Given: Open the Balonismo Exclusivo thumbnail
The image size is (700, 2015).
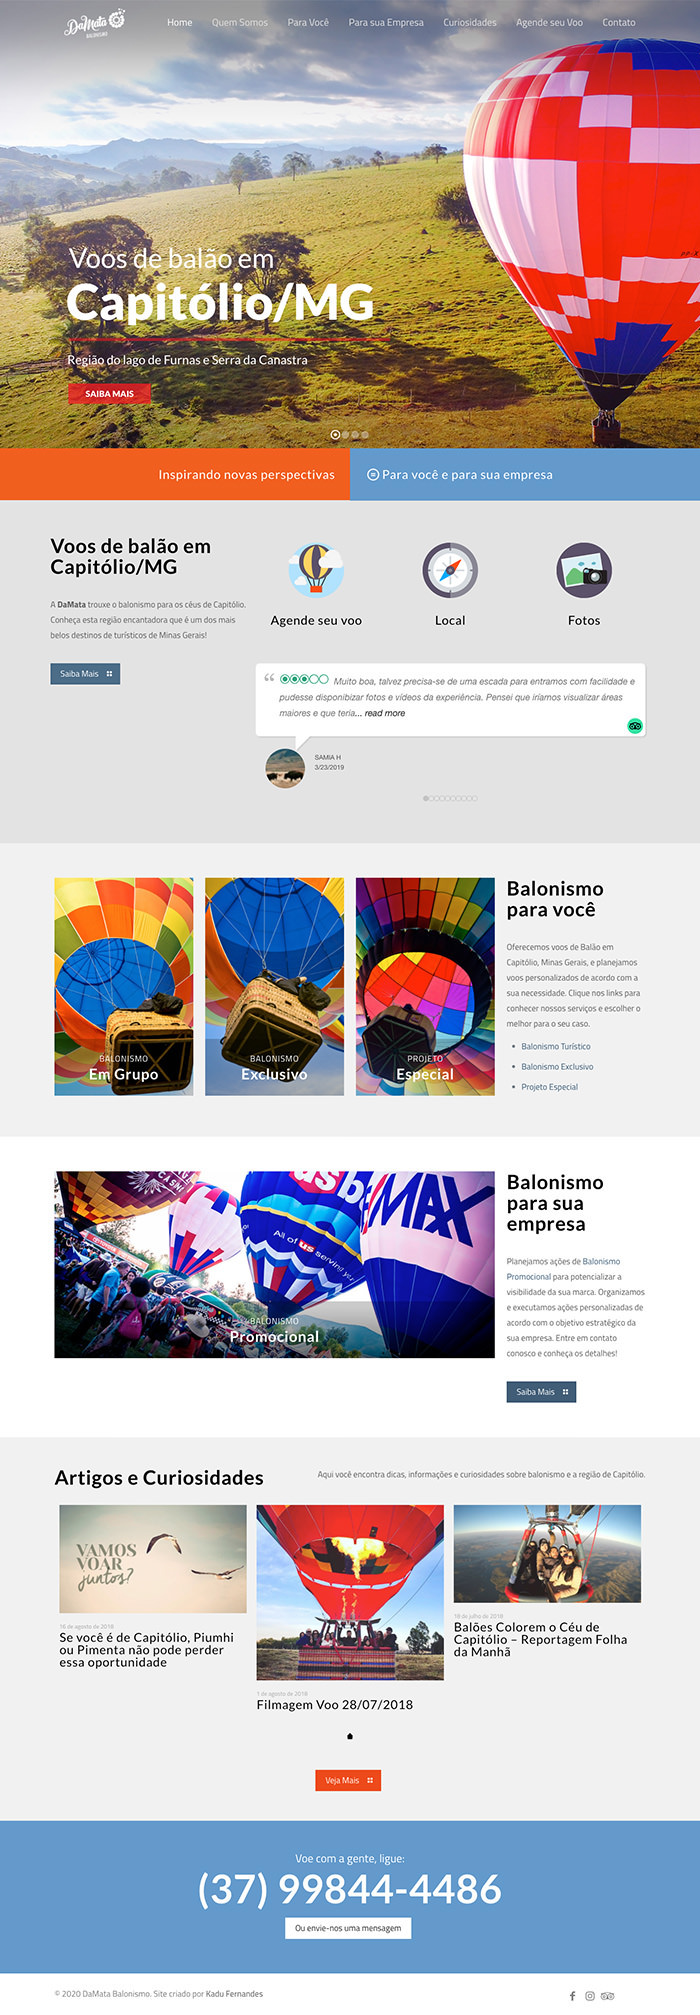Looking at the screenshot, I should [x=274, y=986].
